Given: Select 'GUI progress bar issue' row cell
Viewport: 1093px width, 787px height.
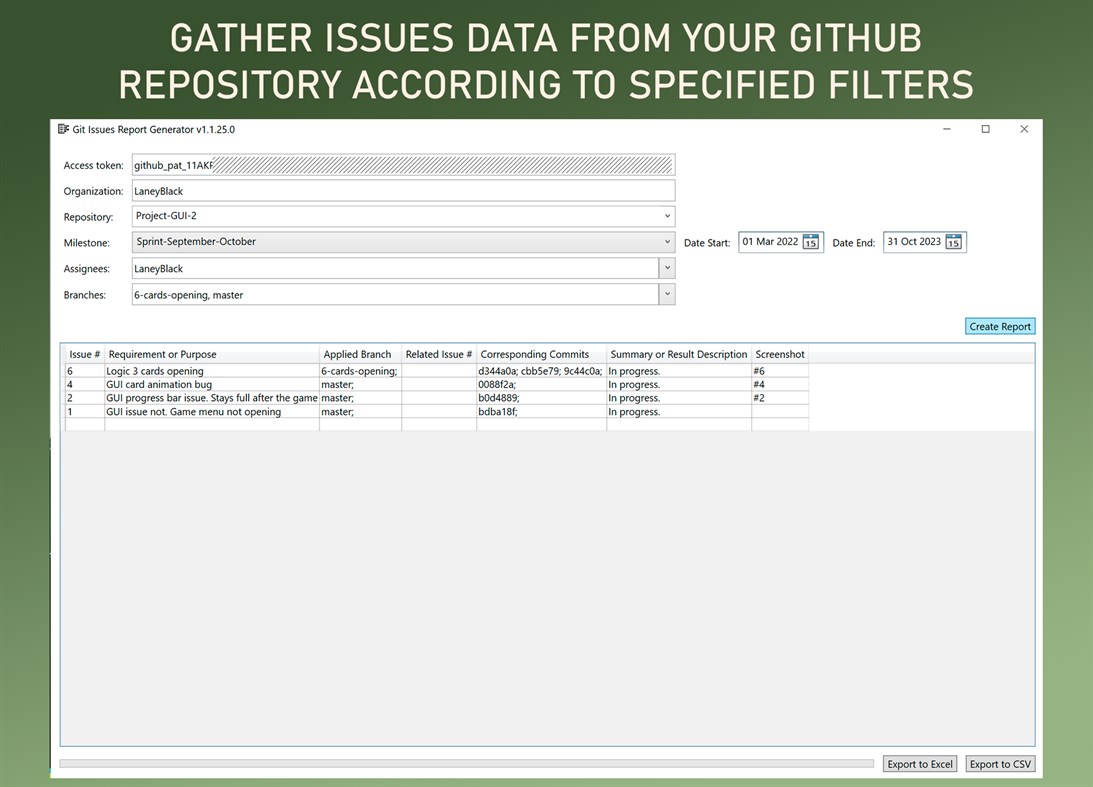Looking at the screenshot, I should coord(212,398).
